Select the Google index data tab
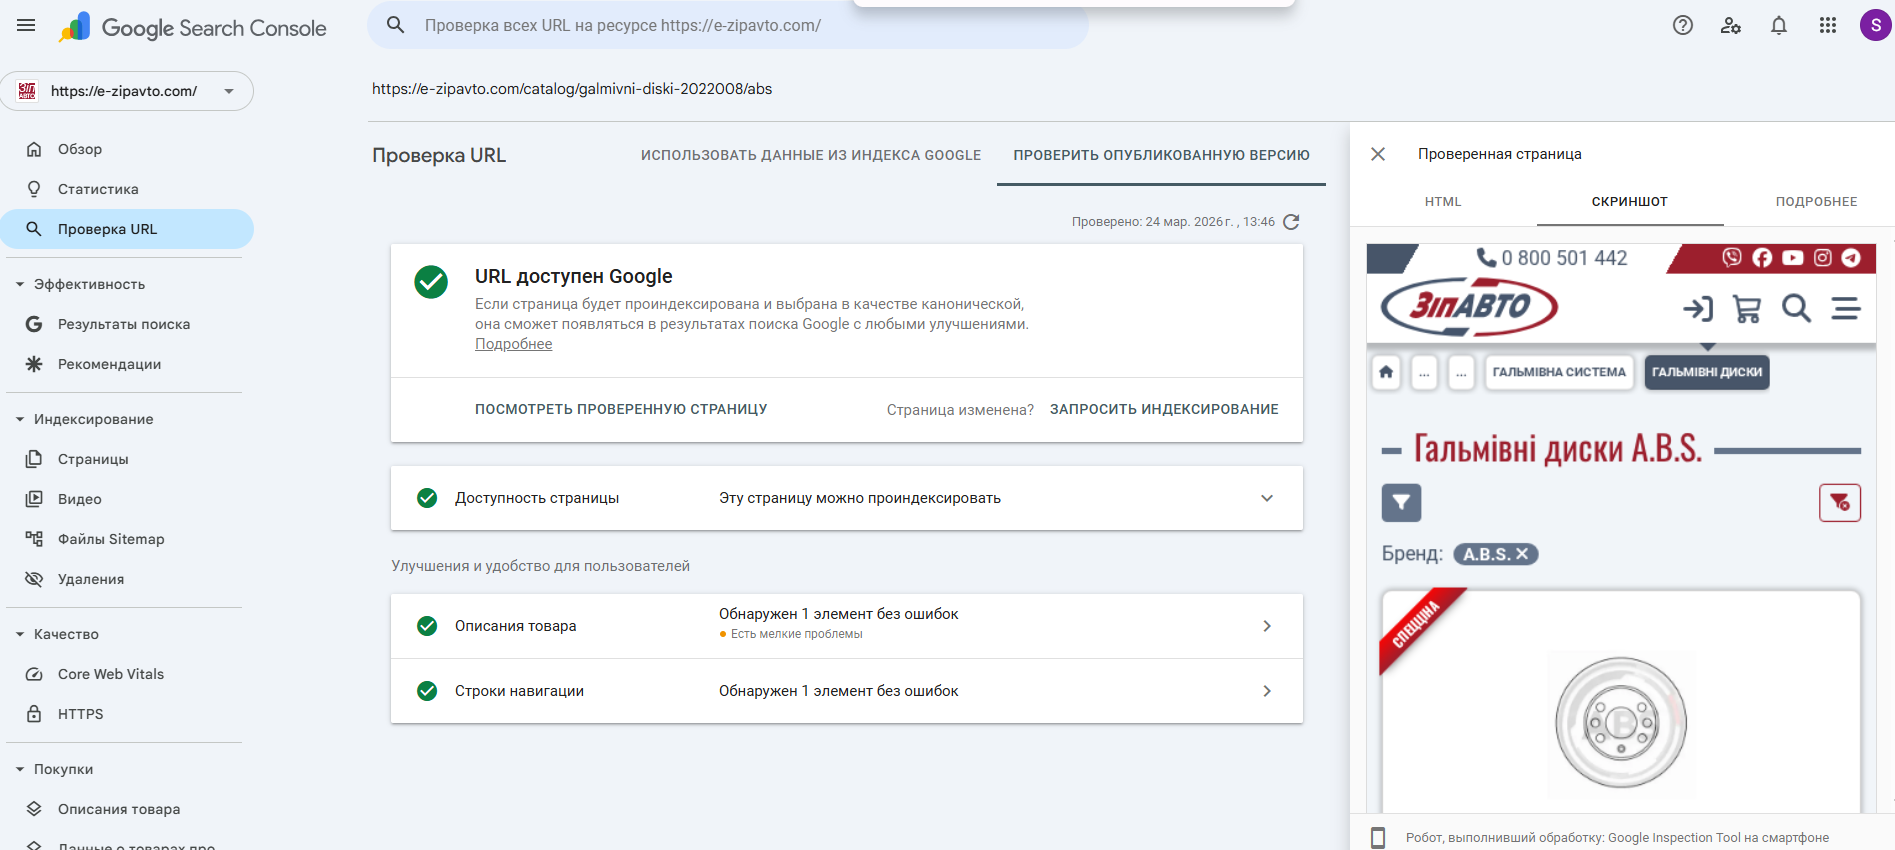The height and width of the screenshot is (850, 1895). [x=811, y=155]
